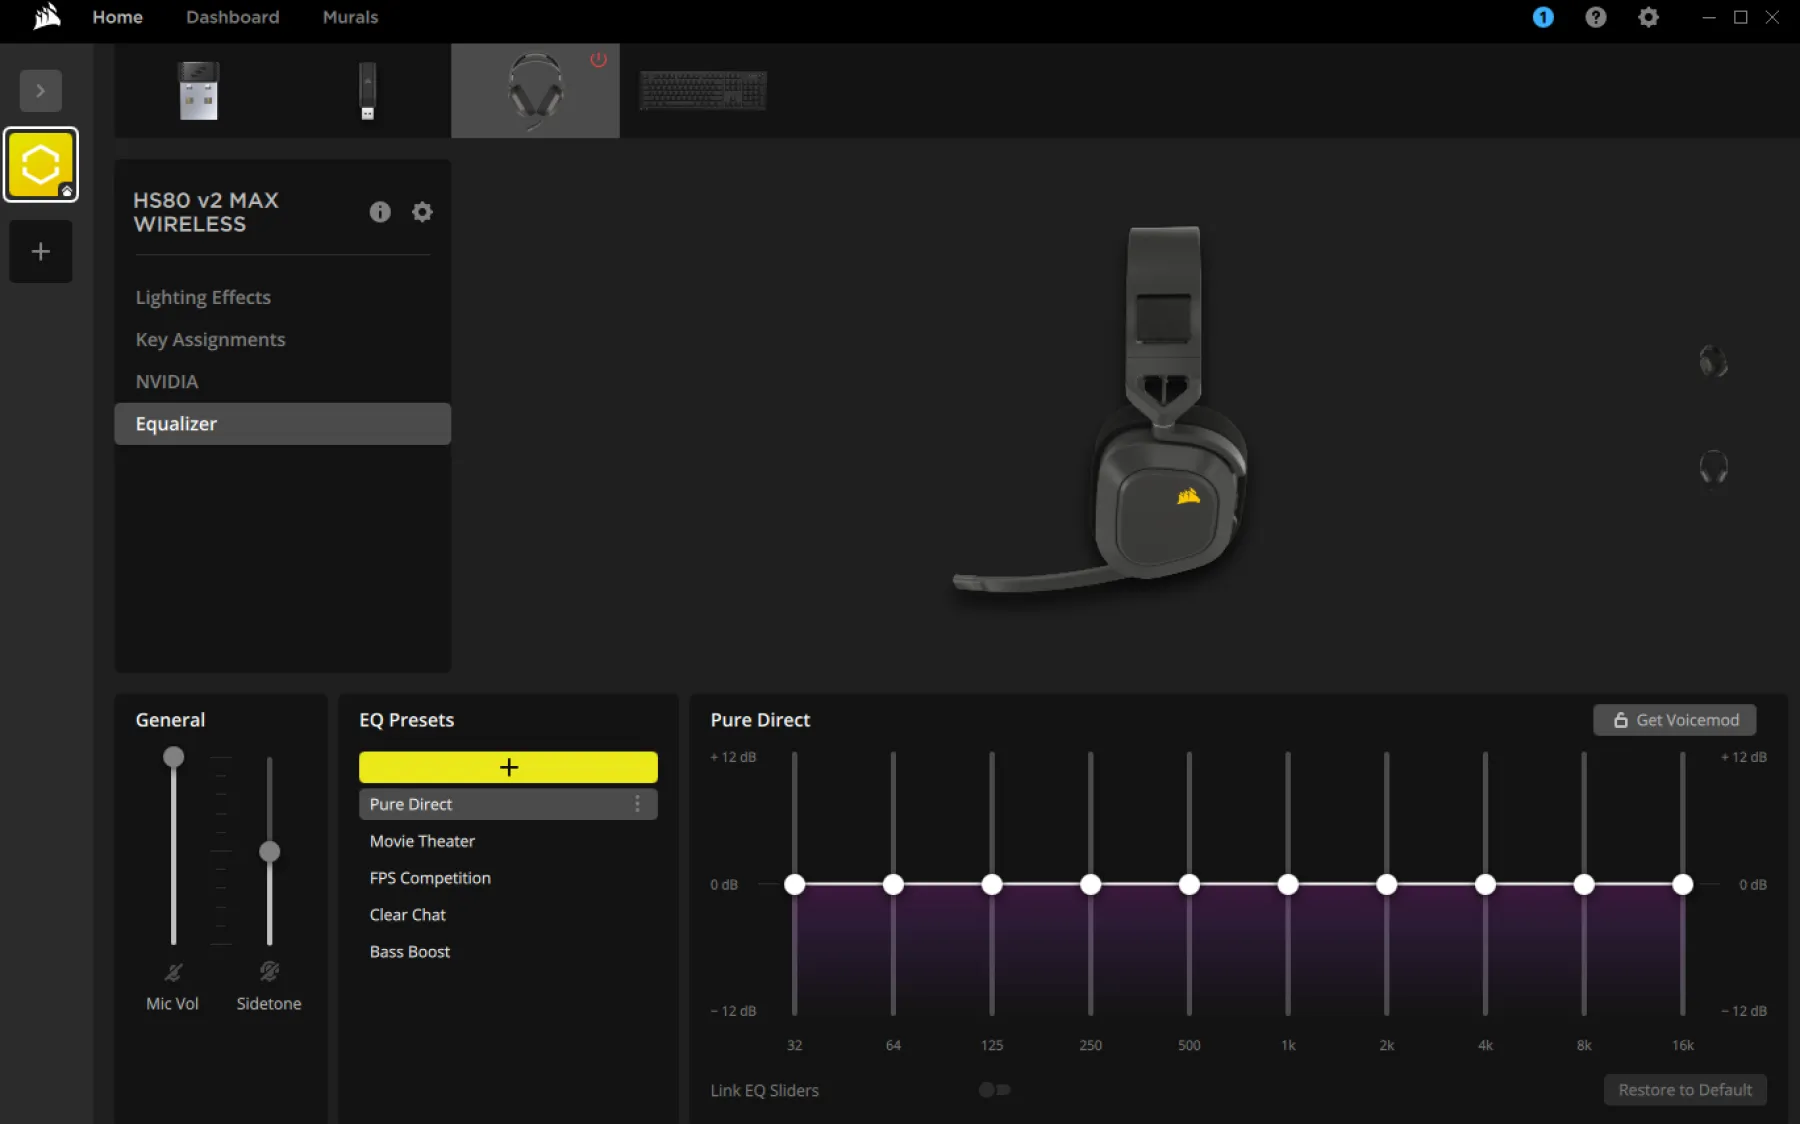Click the Corsair sails logo icon
This screenshot has width=1800, height=1124.
tap(46, 17)
